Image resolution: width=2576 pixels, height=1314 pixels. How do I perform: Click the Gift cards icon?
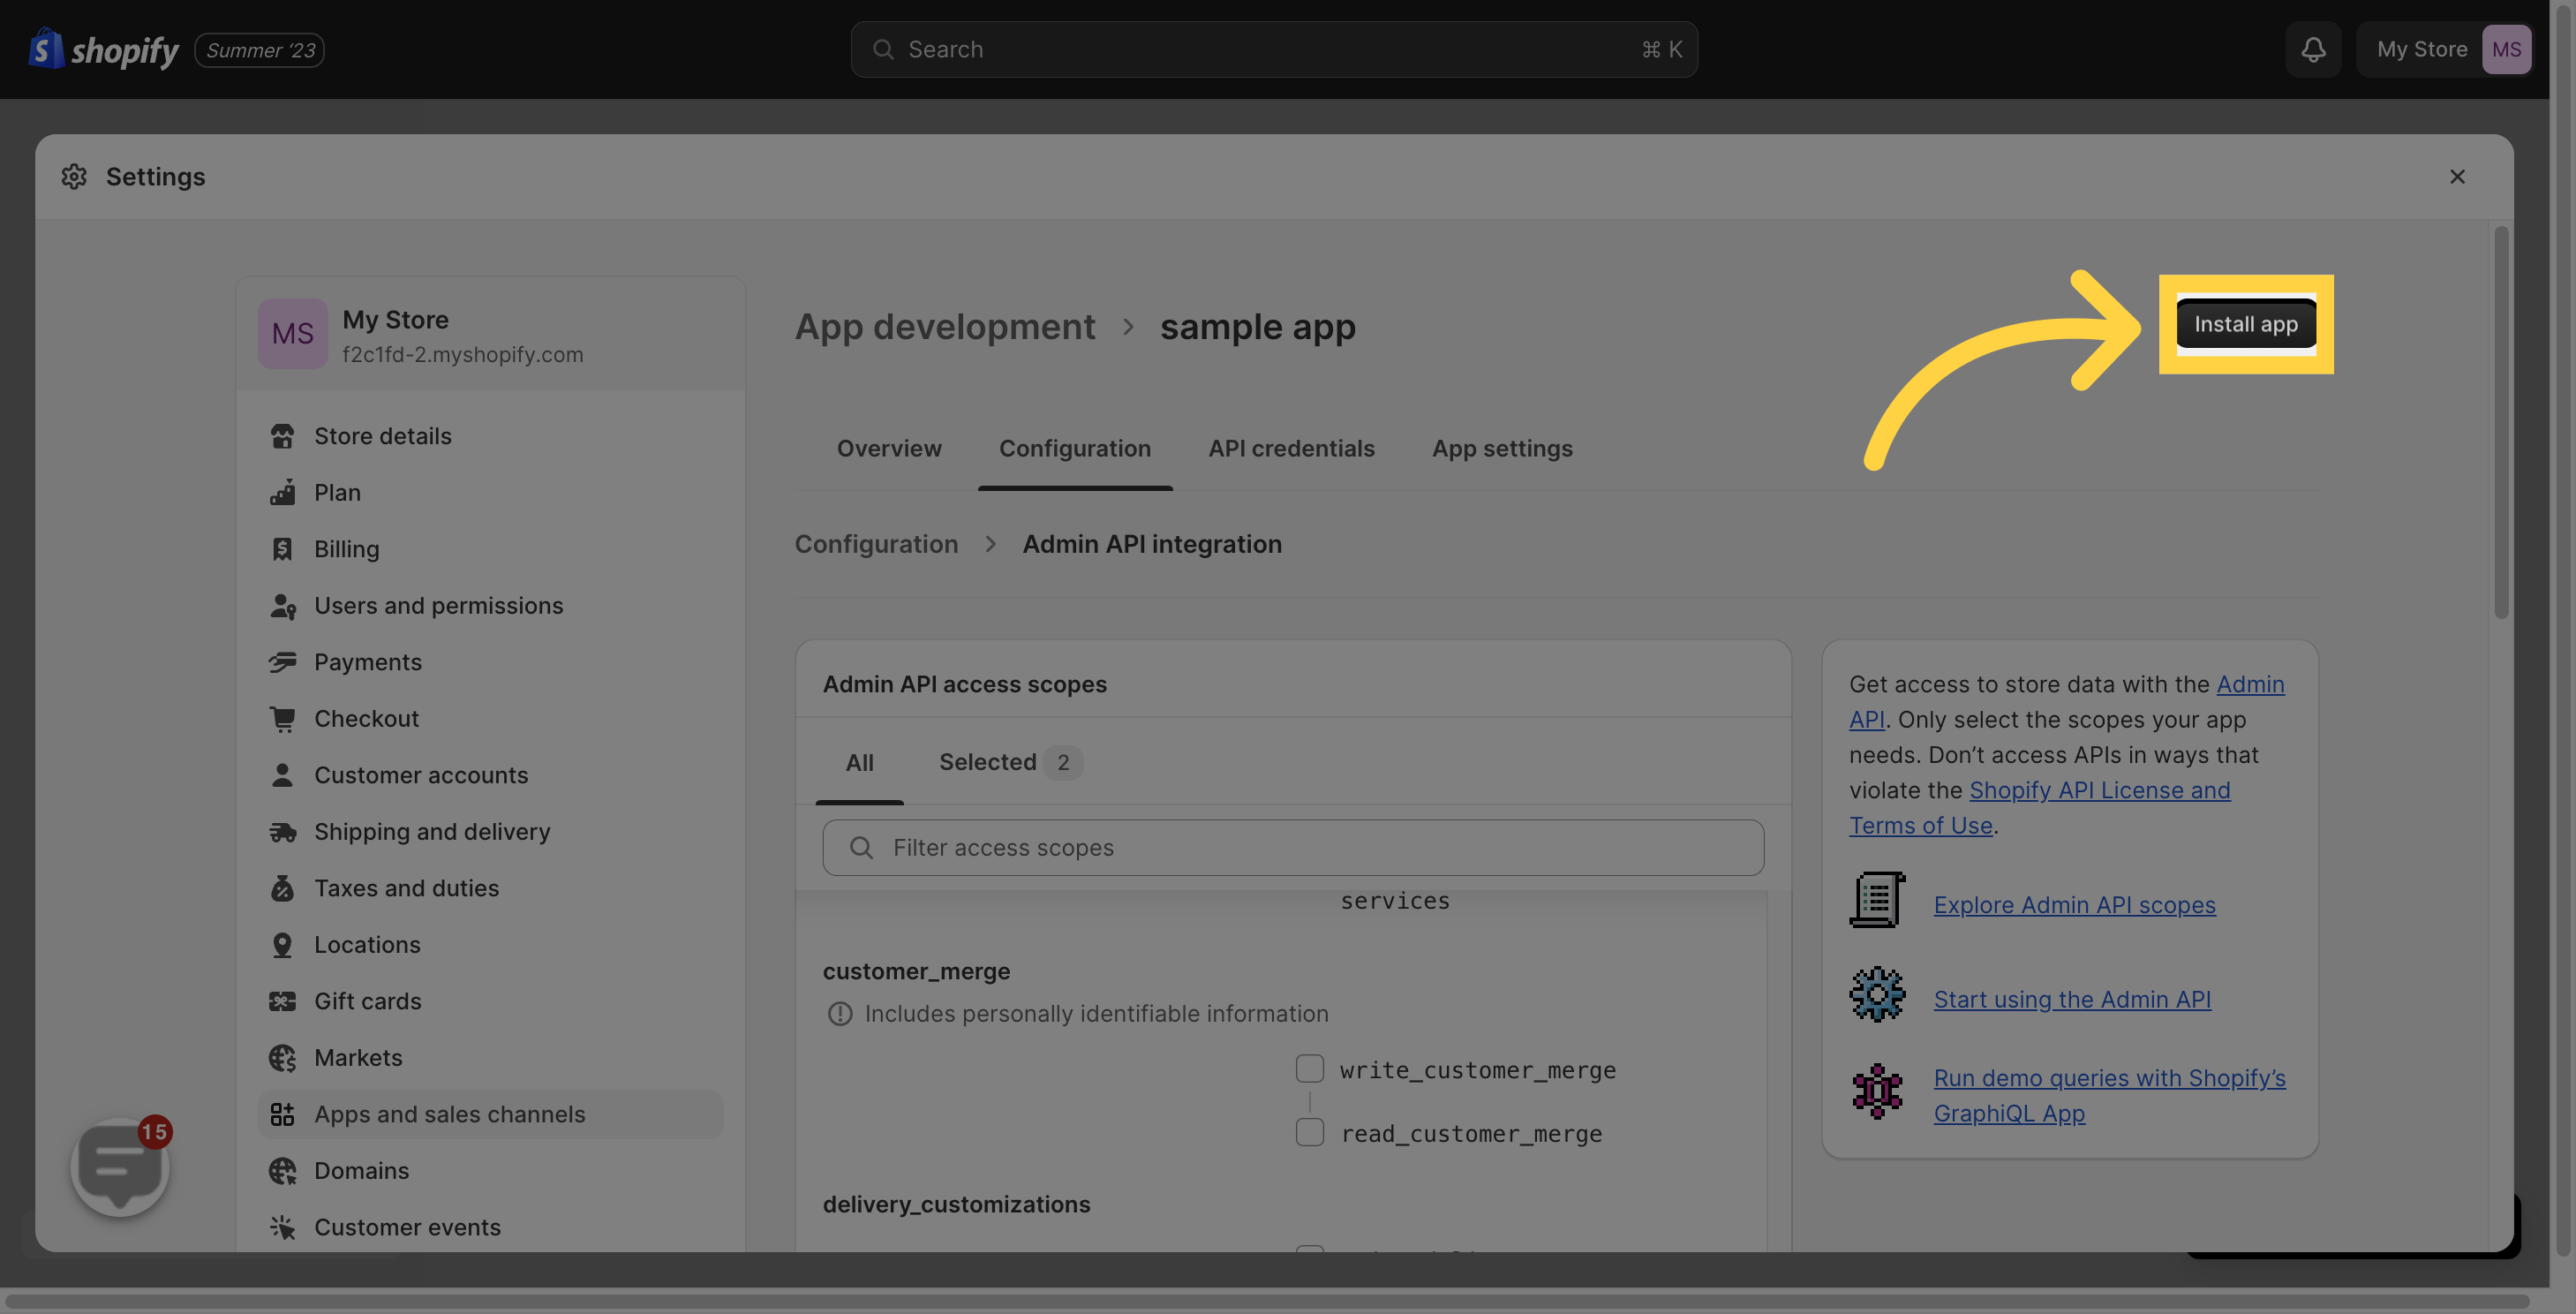282,1001
